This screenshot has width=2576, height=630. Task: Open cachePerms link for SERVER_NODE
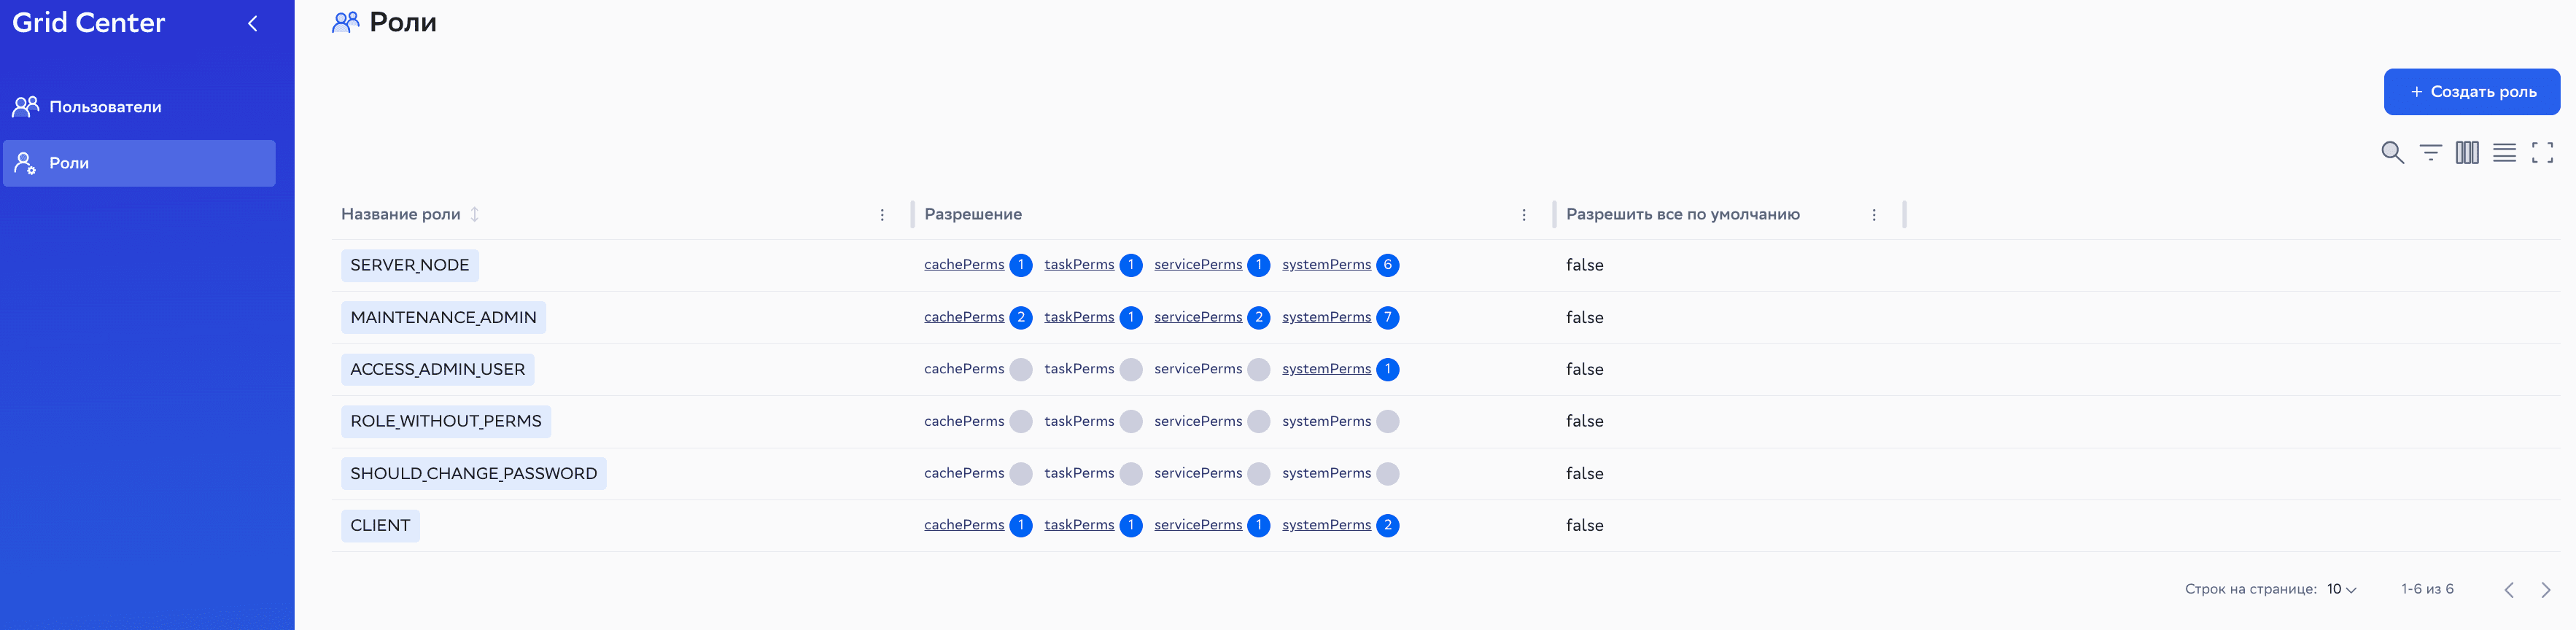point(963,265)
